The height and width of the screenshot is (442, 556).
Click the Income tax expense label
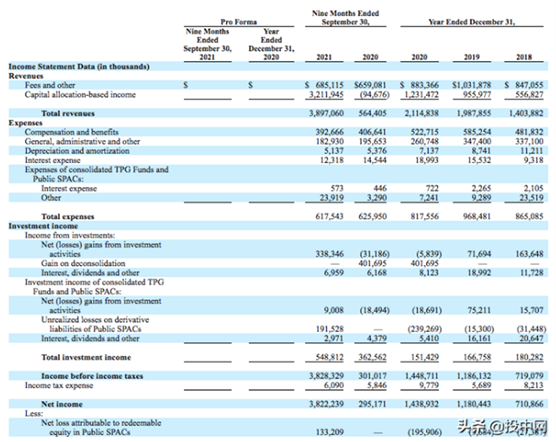[59, 385]
